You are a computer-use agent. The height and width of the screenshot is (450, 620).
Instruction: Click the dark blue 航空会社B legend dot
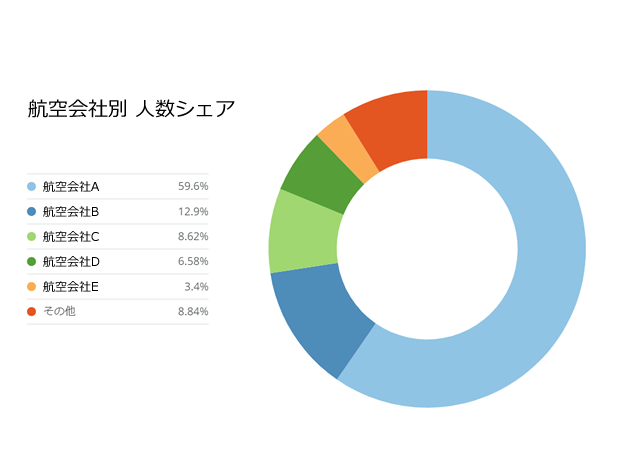pos(32,212)
